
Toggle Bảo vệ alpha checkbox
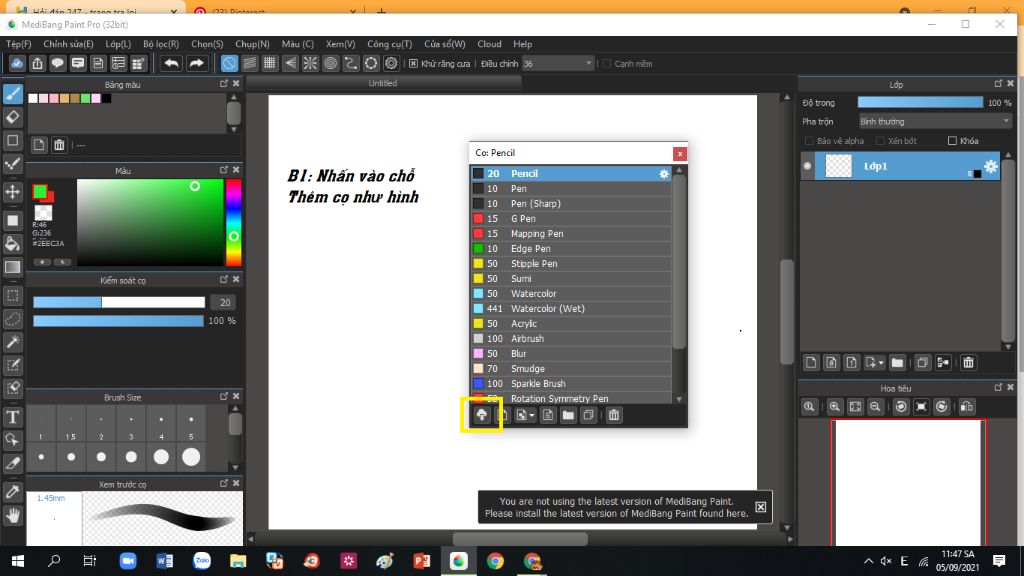coord(809,141)
